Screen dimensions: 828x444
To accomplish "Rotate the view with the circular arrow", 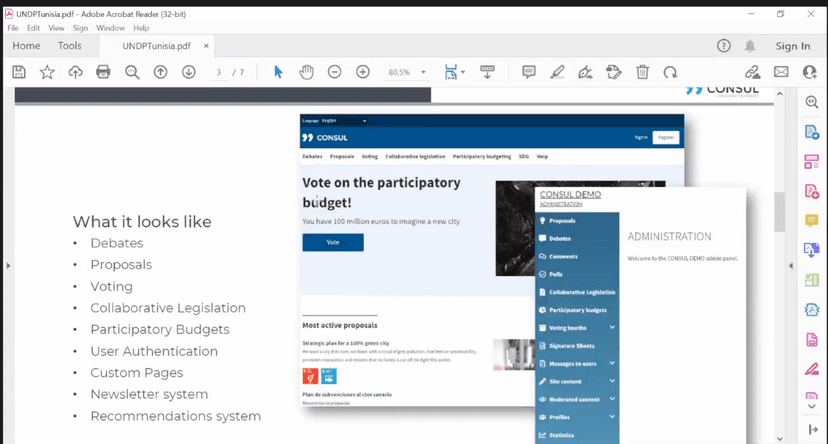I will click(x=670, y=72).
